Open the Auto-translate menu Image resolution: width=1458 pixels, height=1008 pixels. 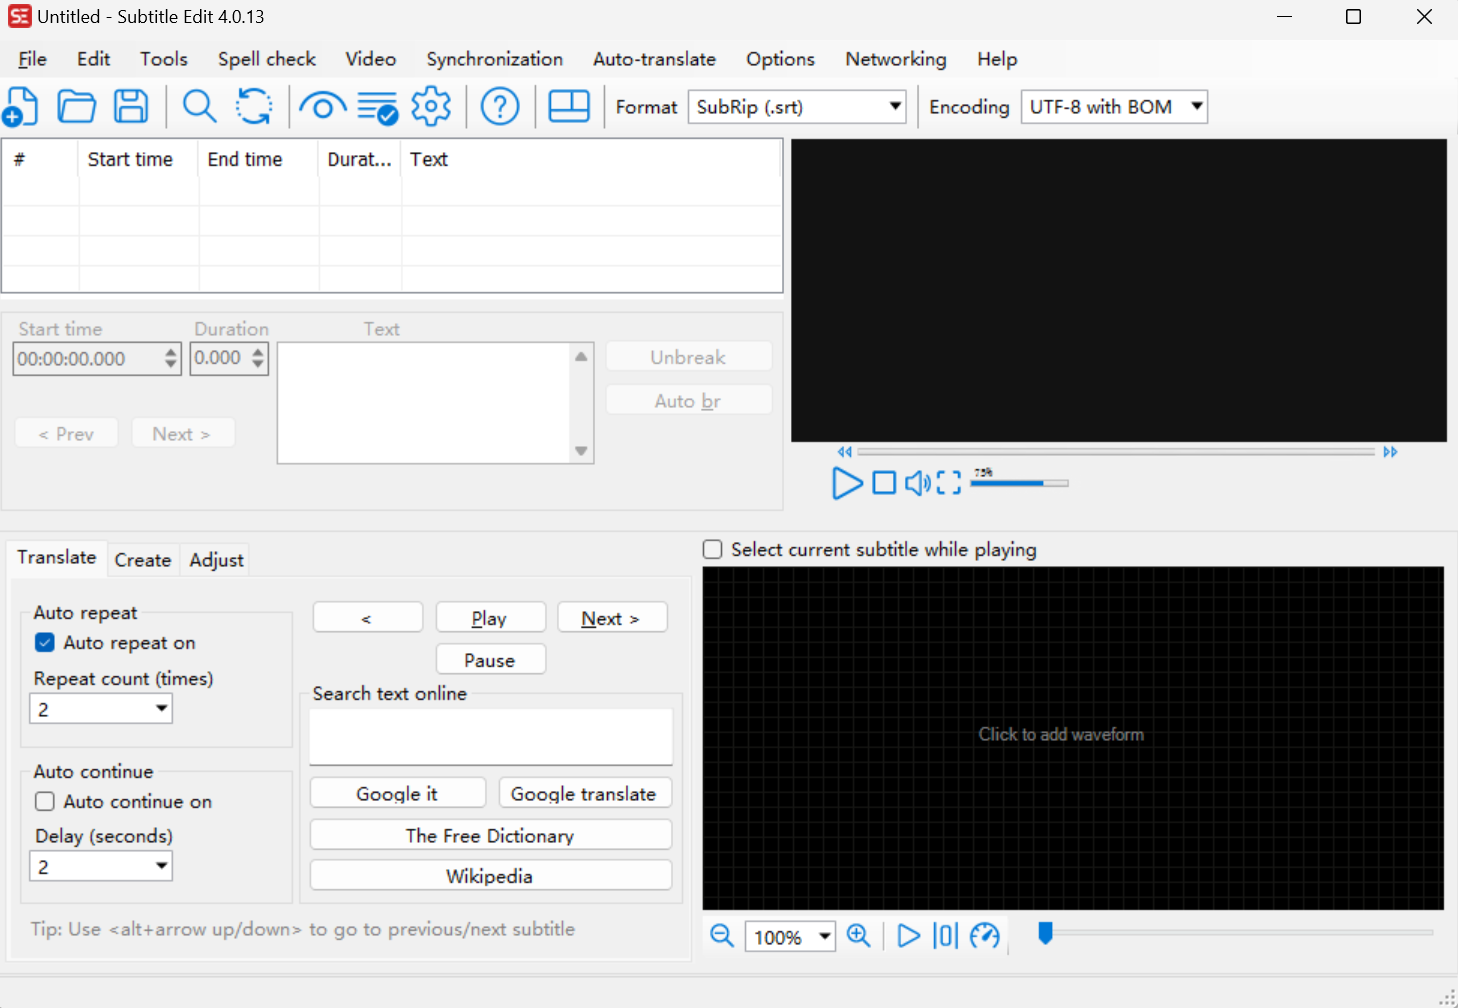tap(654, 59)
